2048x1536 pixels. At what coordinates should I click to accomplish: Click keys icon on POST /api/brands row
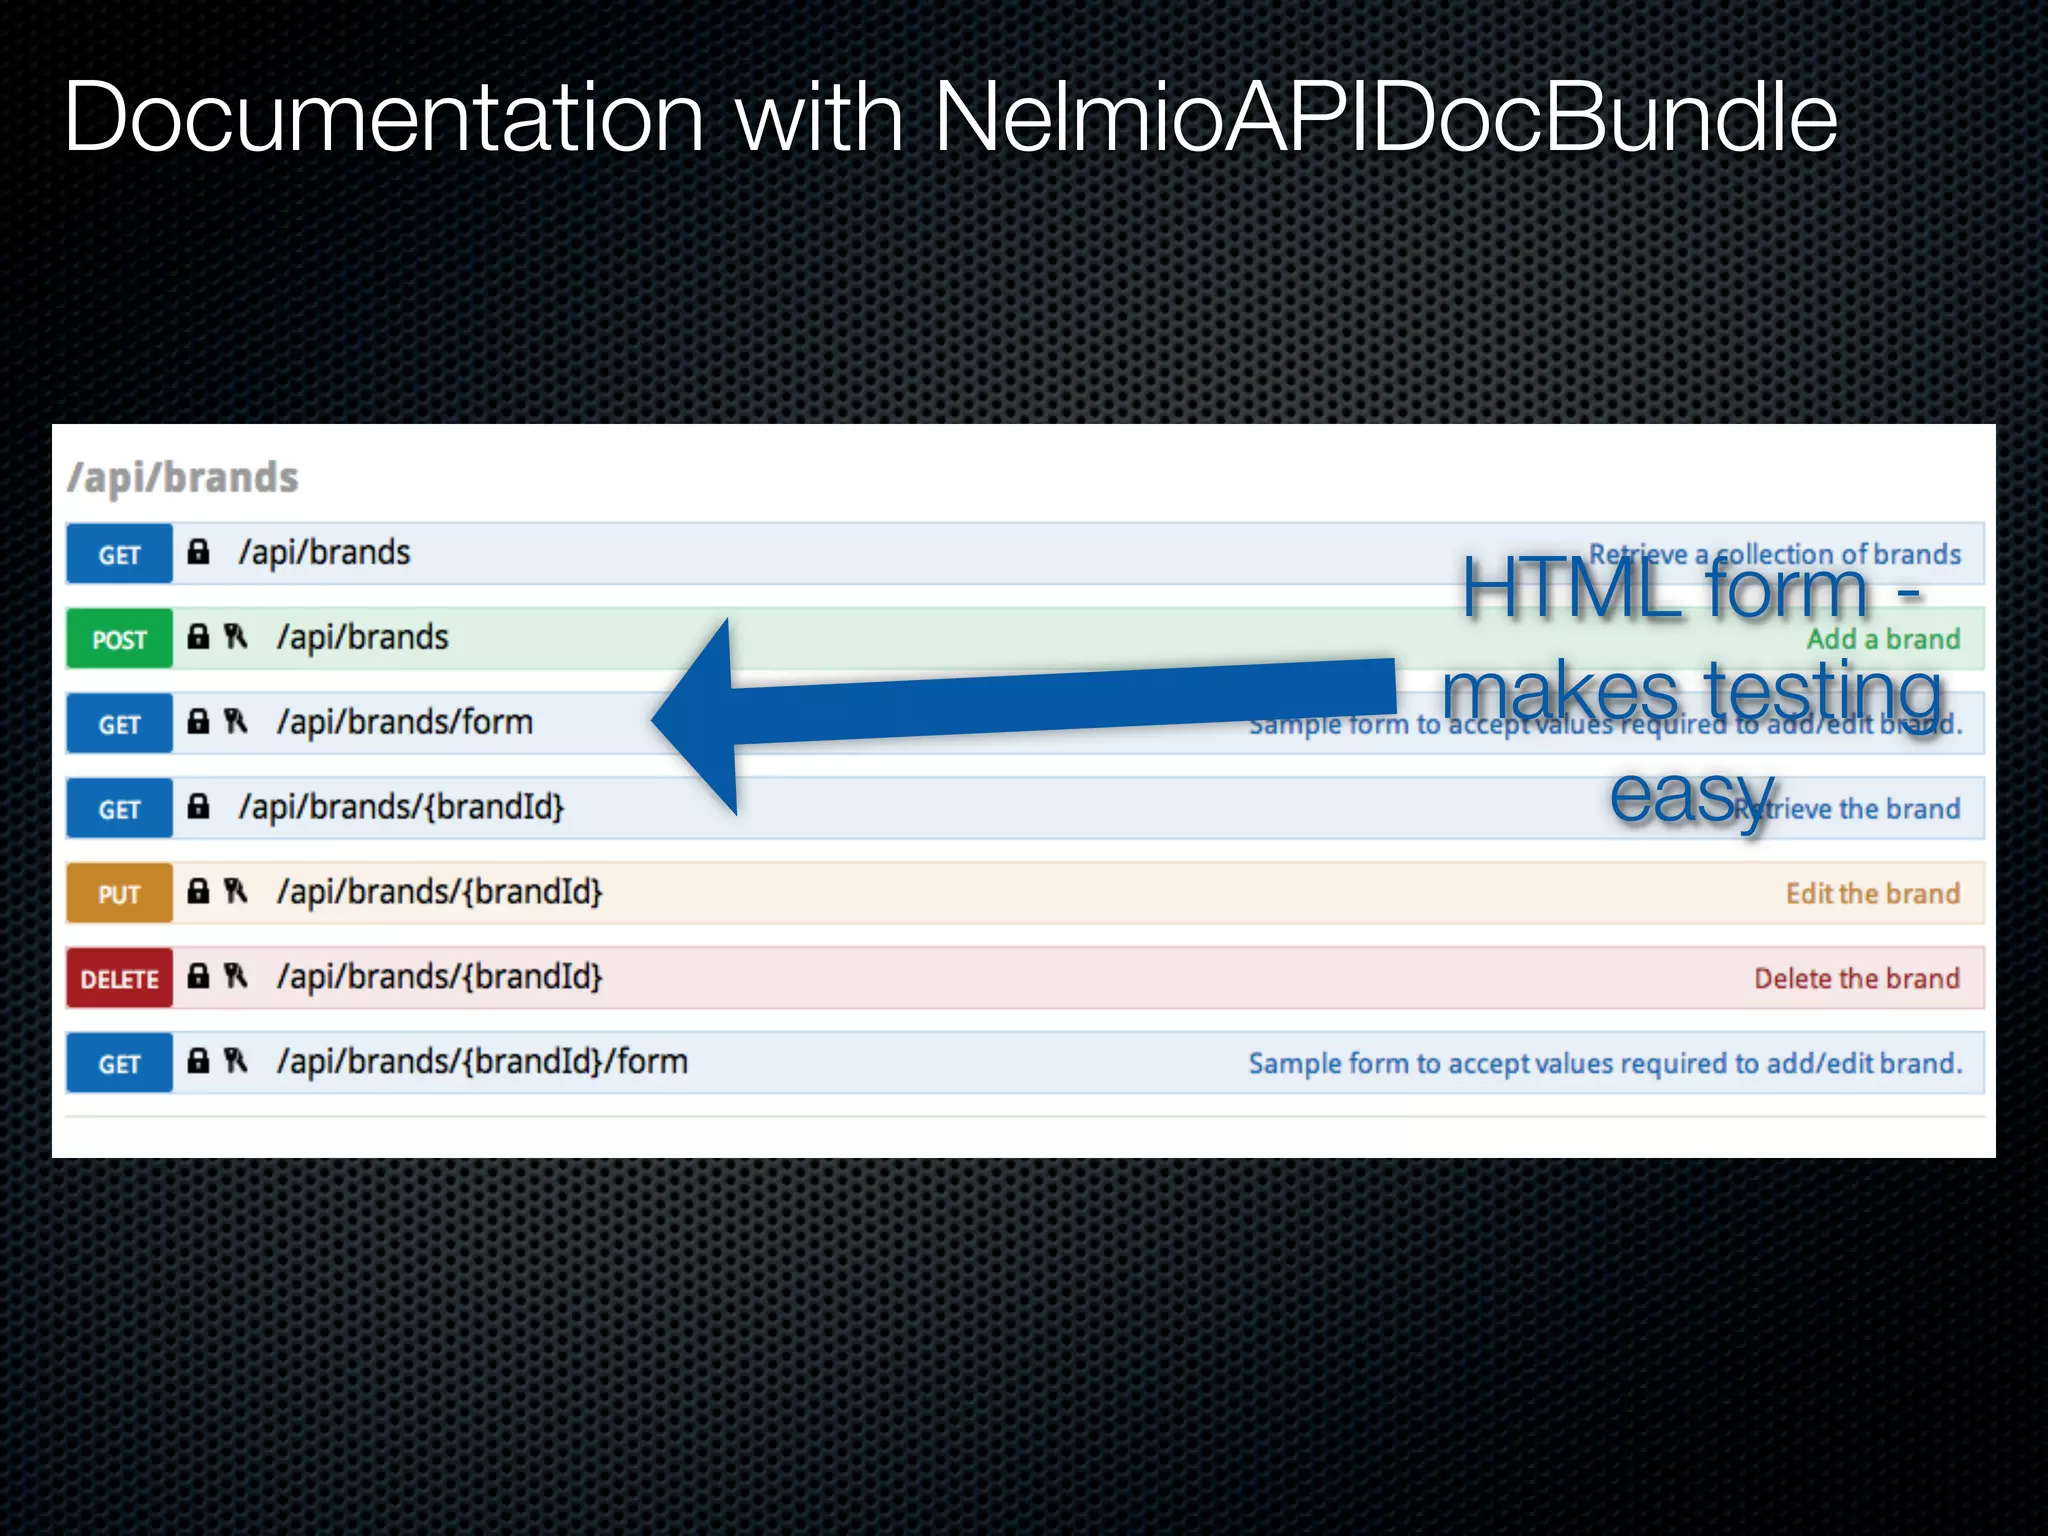(x=236, y=636)
